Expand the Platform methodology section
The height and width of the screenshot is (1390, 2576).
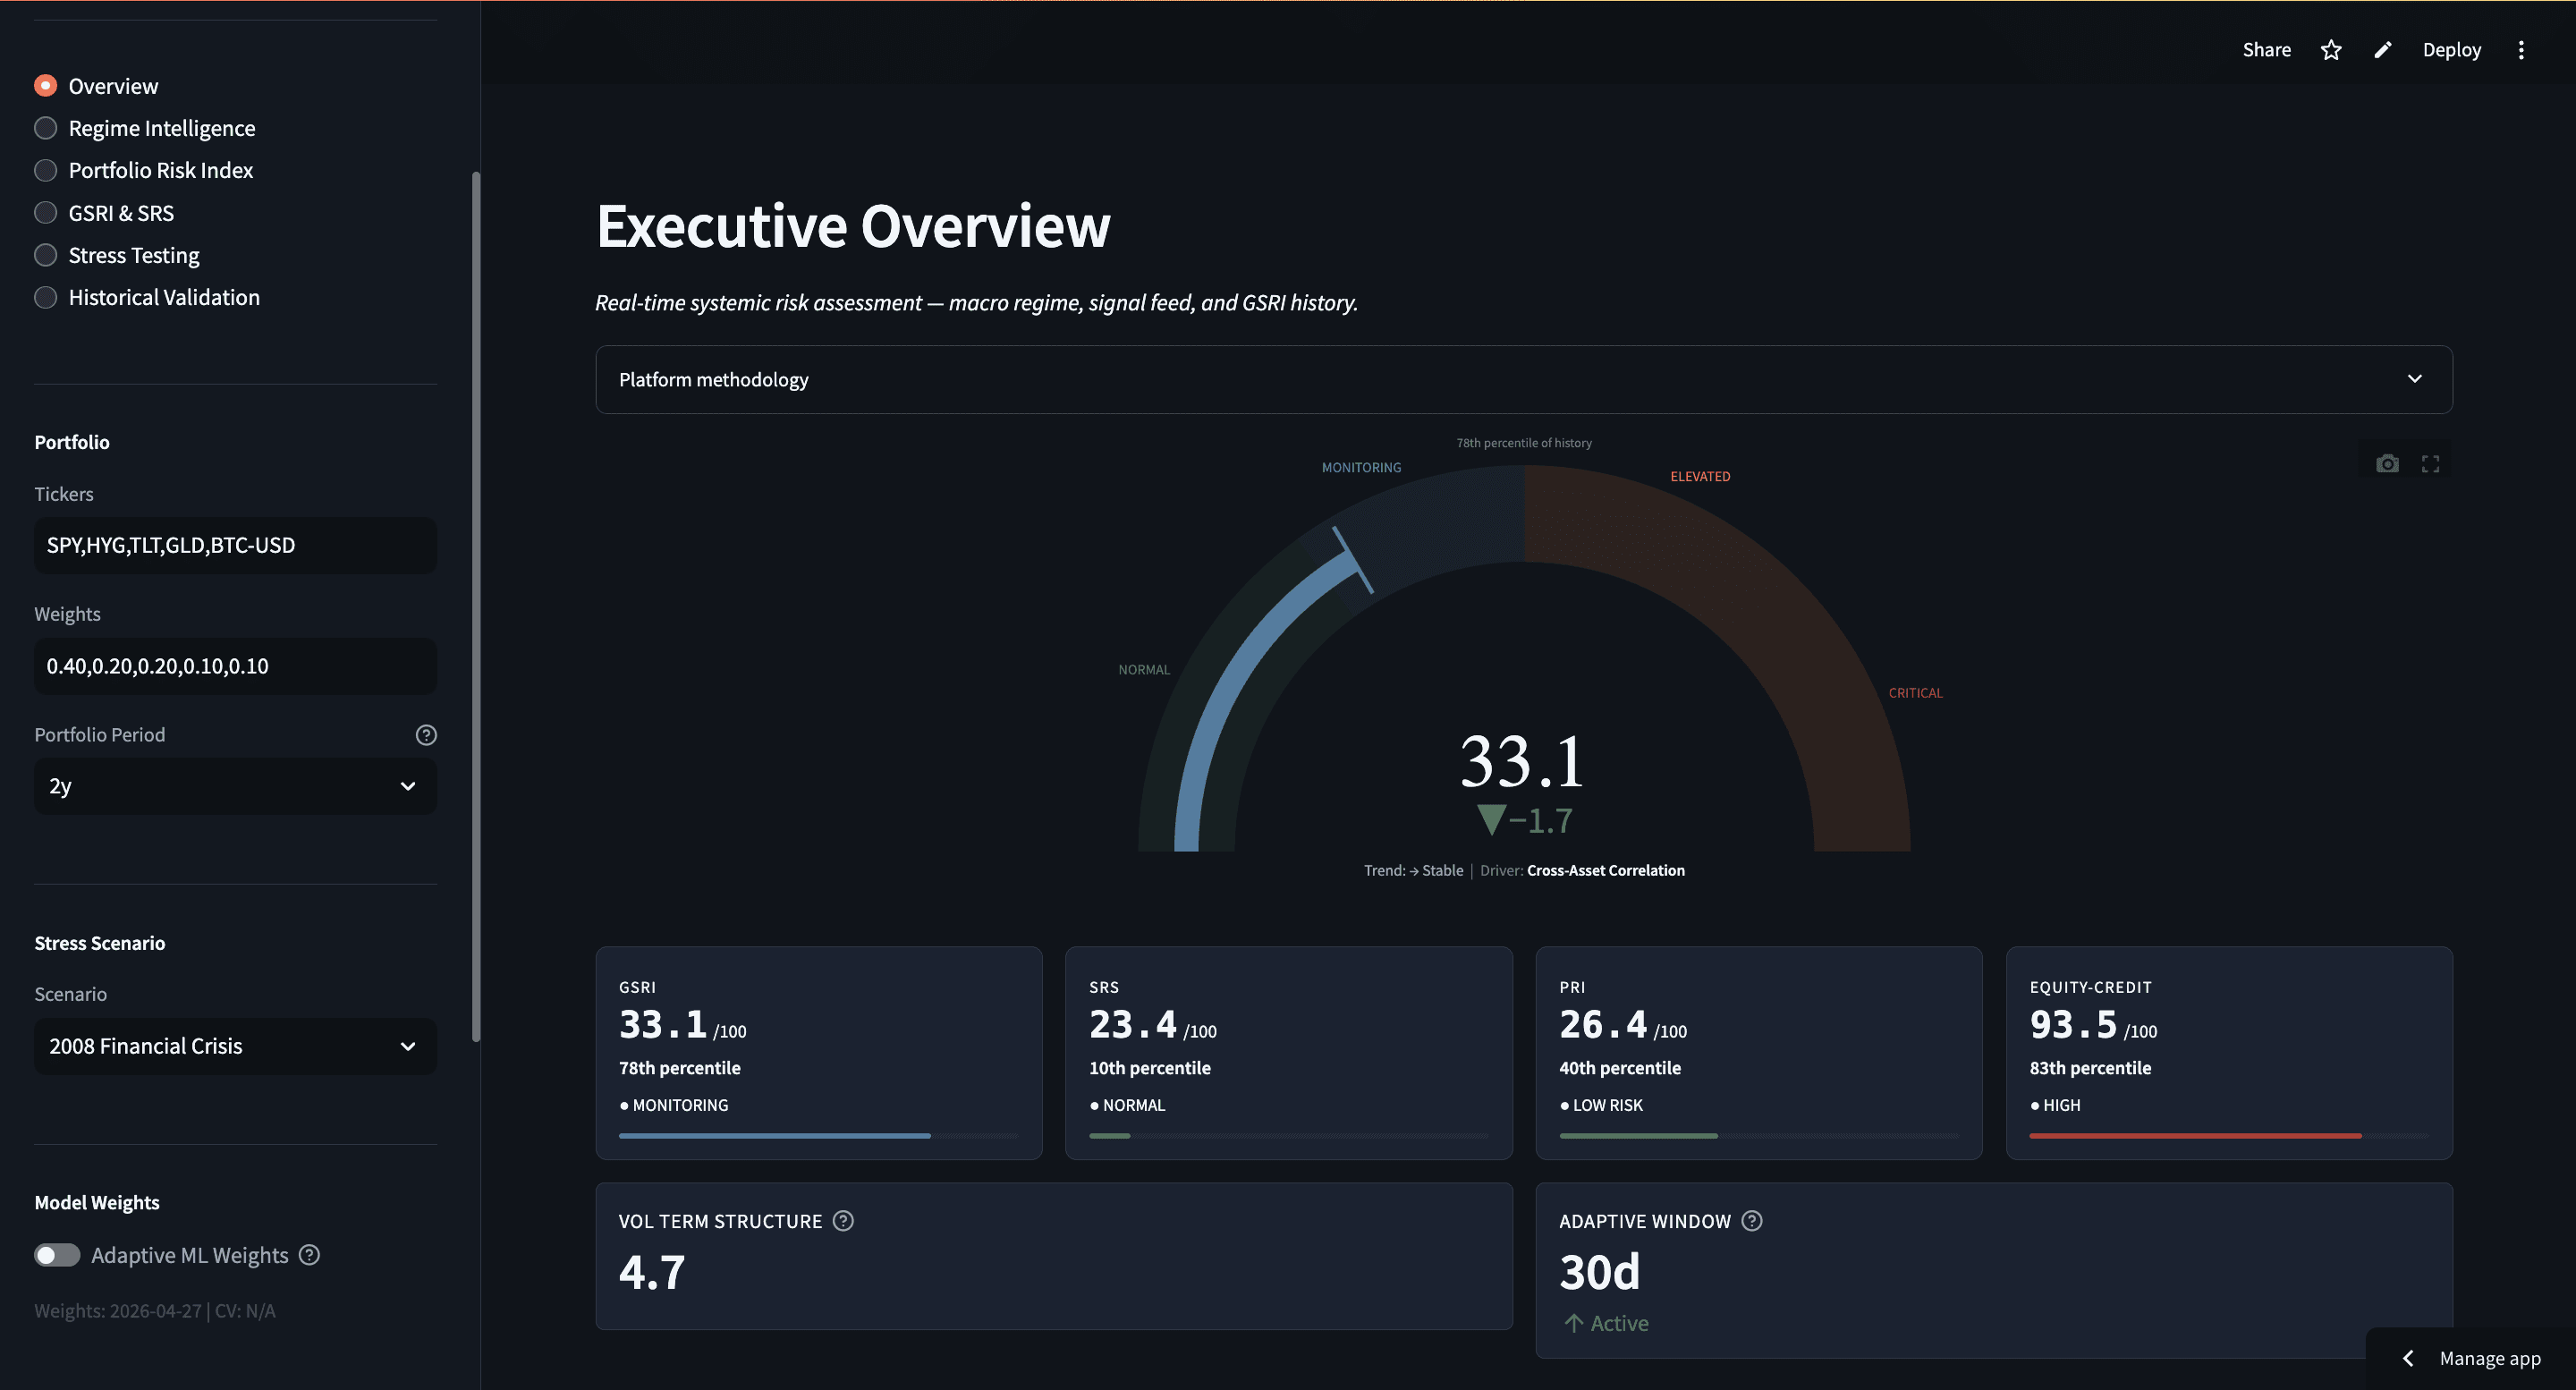[x=1523, y=380]
